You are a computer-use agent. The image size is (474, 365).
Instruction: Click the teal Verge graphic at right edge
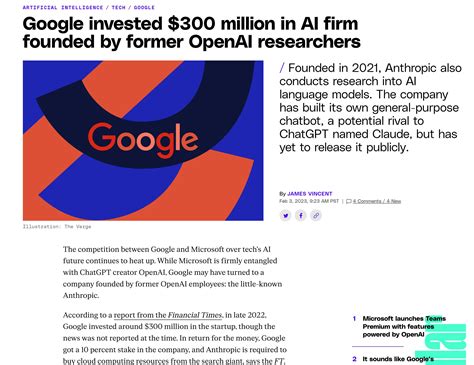tap(442, 342)
